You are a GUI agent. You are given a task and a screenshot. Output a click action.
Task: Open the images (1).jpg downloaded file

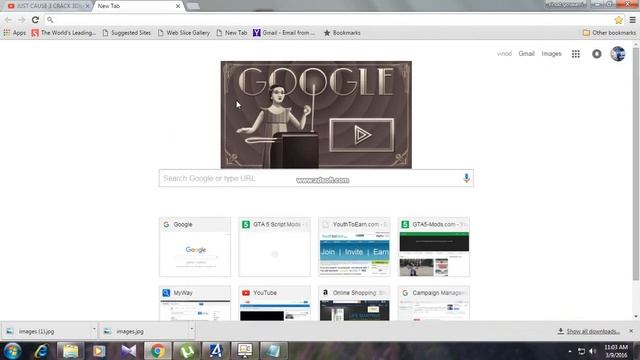click(x=47, y=331)
